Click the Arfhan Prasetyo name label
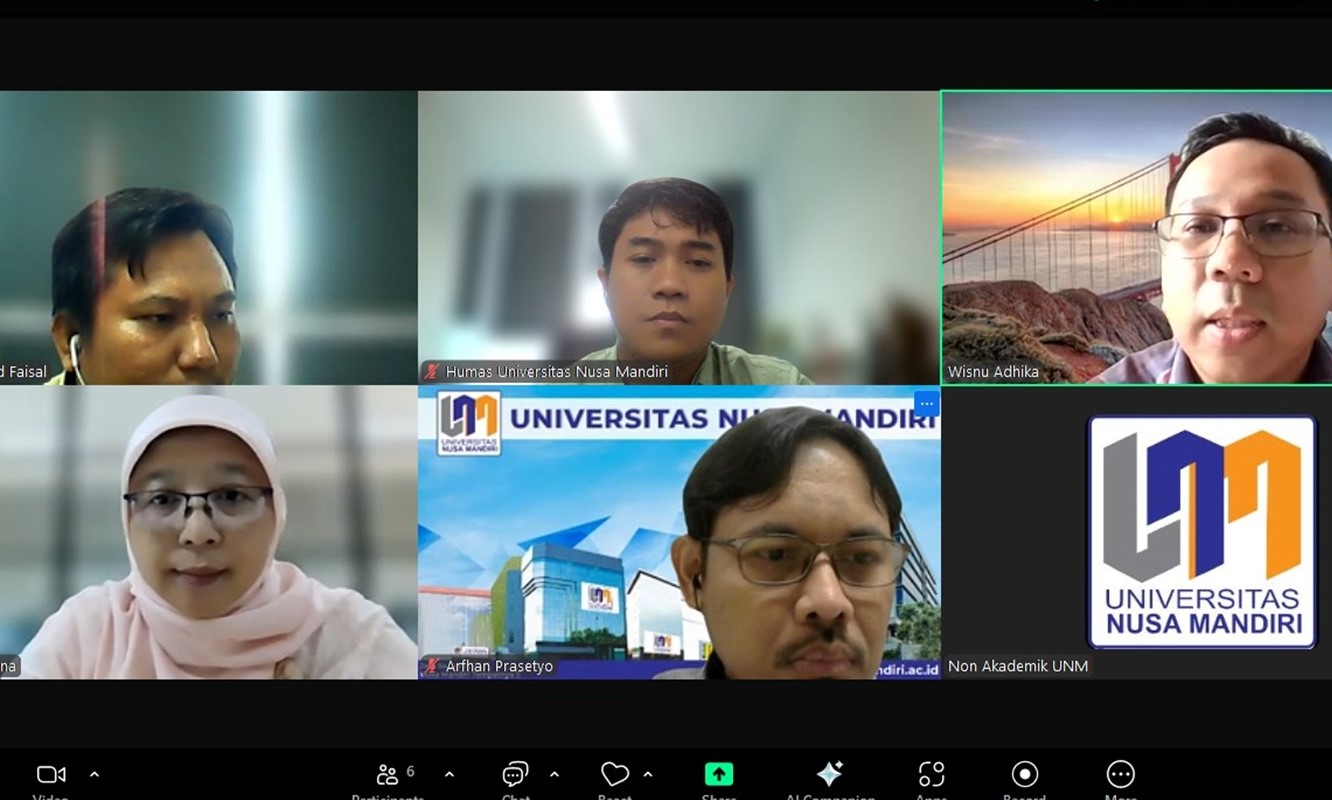Screen dimensions: 1332x800 coord(499,666)
